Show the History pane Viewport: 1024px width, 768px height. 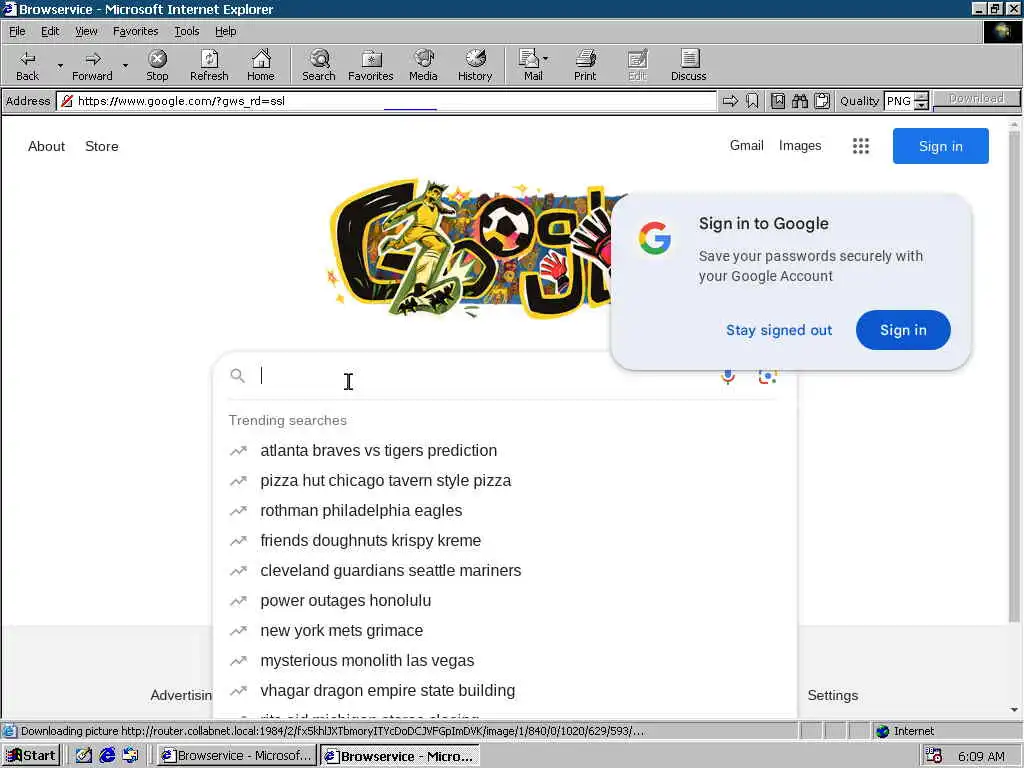(475, 65)
